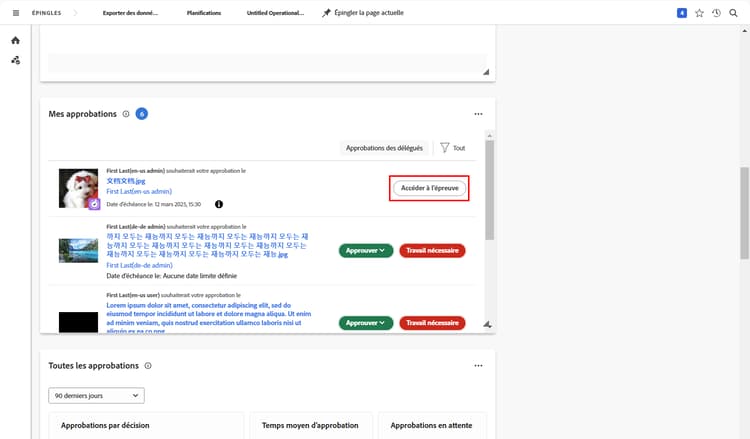
Task: Click the ÉPINGLES label
Action: (46, 13)
